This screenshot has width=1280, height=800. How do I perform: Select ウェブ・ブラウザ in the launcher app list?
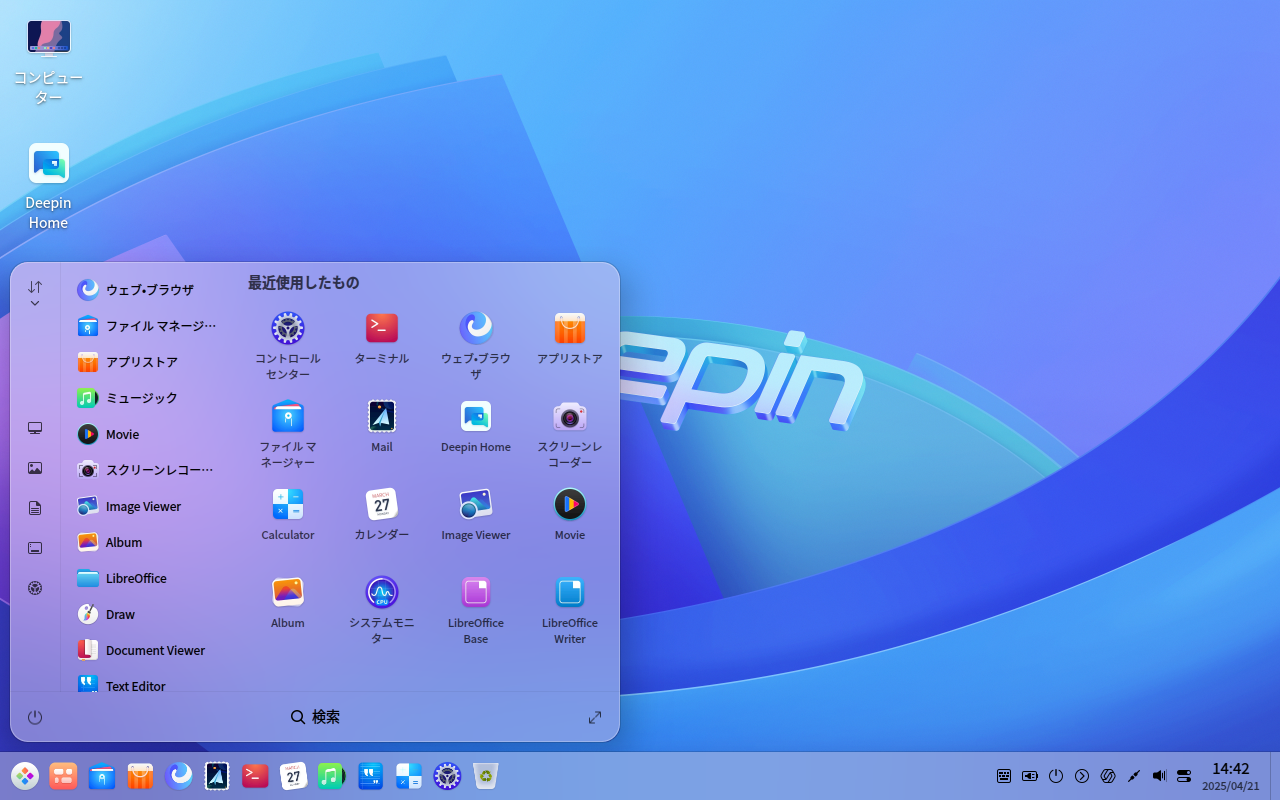(148, 290)
